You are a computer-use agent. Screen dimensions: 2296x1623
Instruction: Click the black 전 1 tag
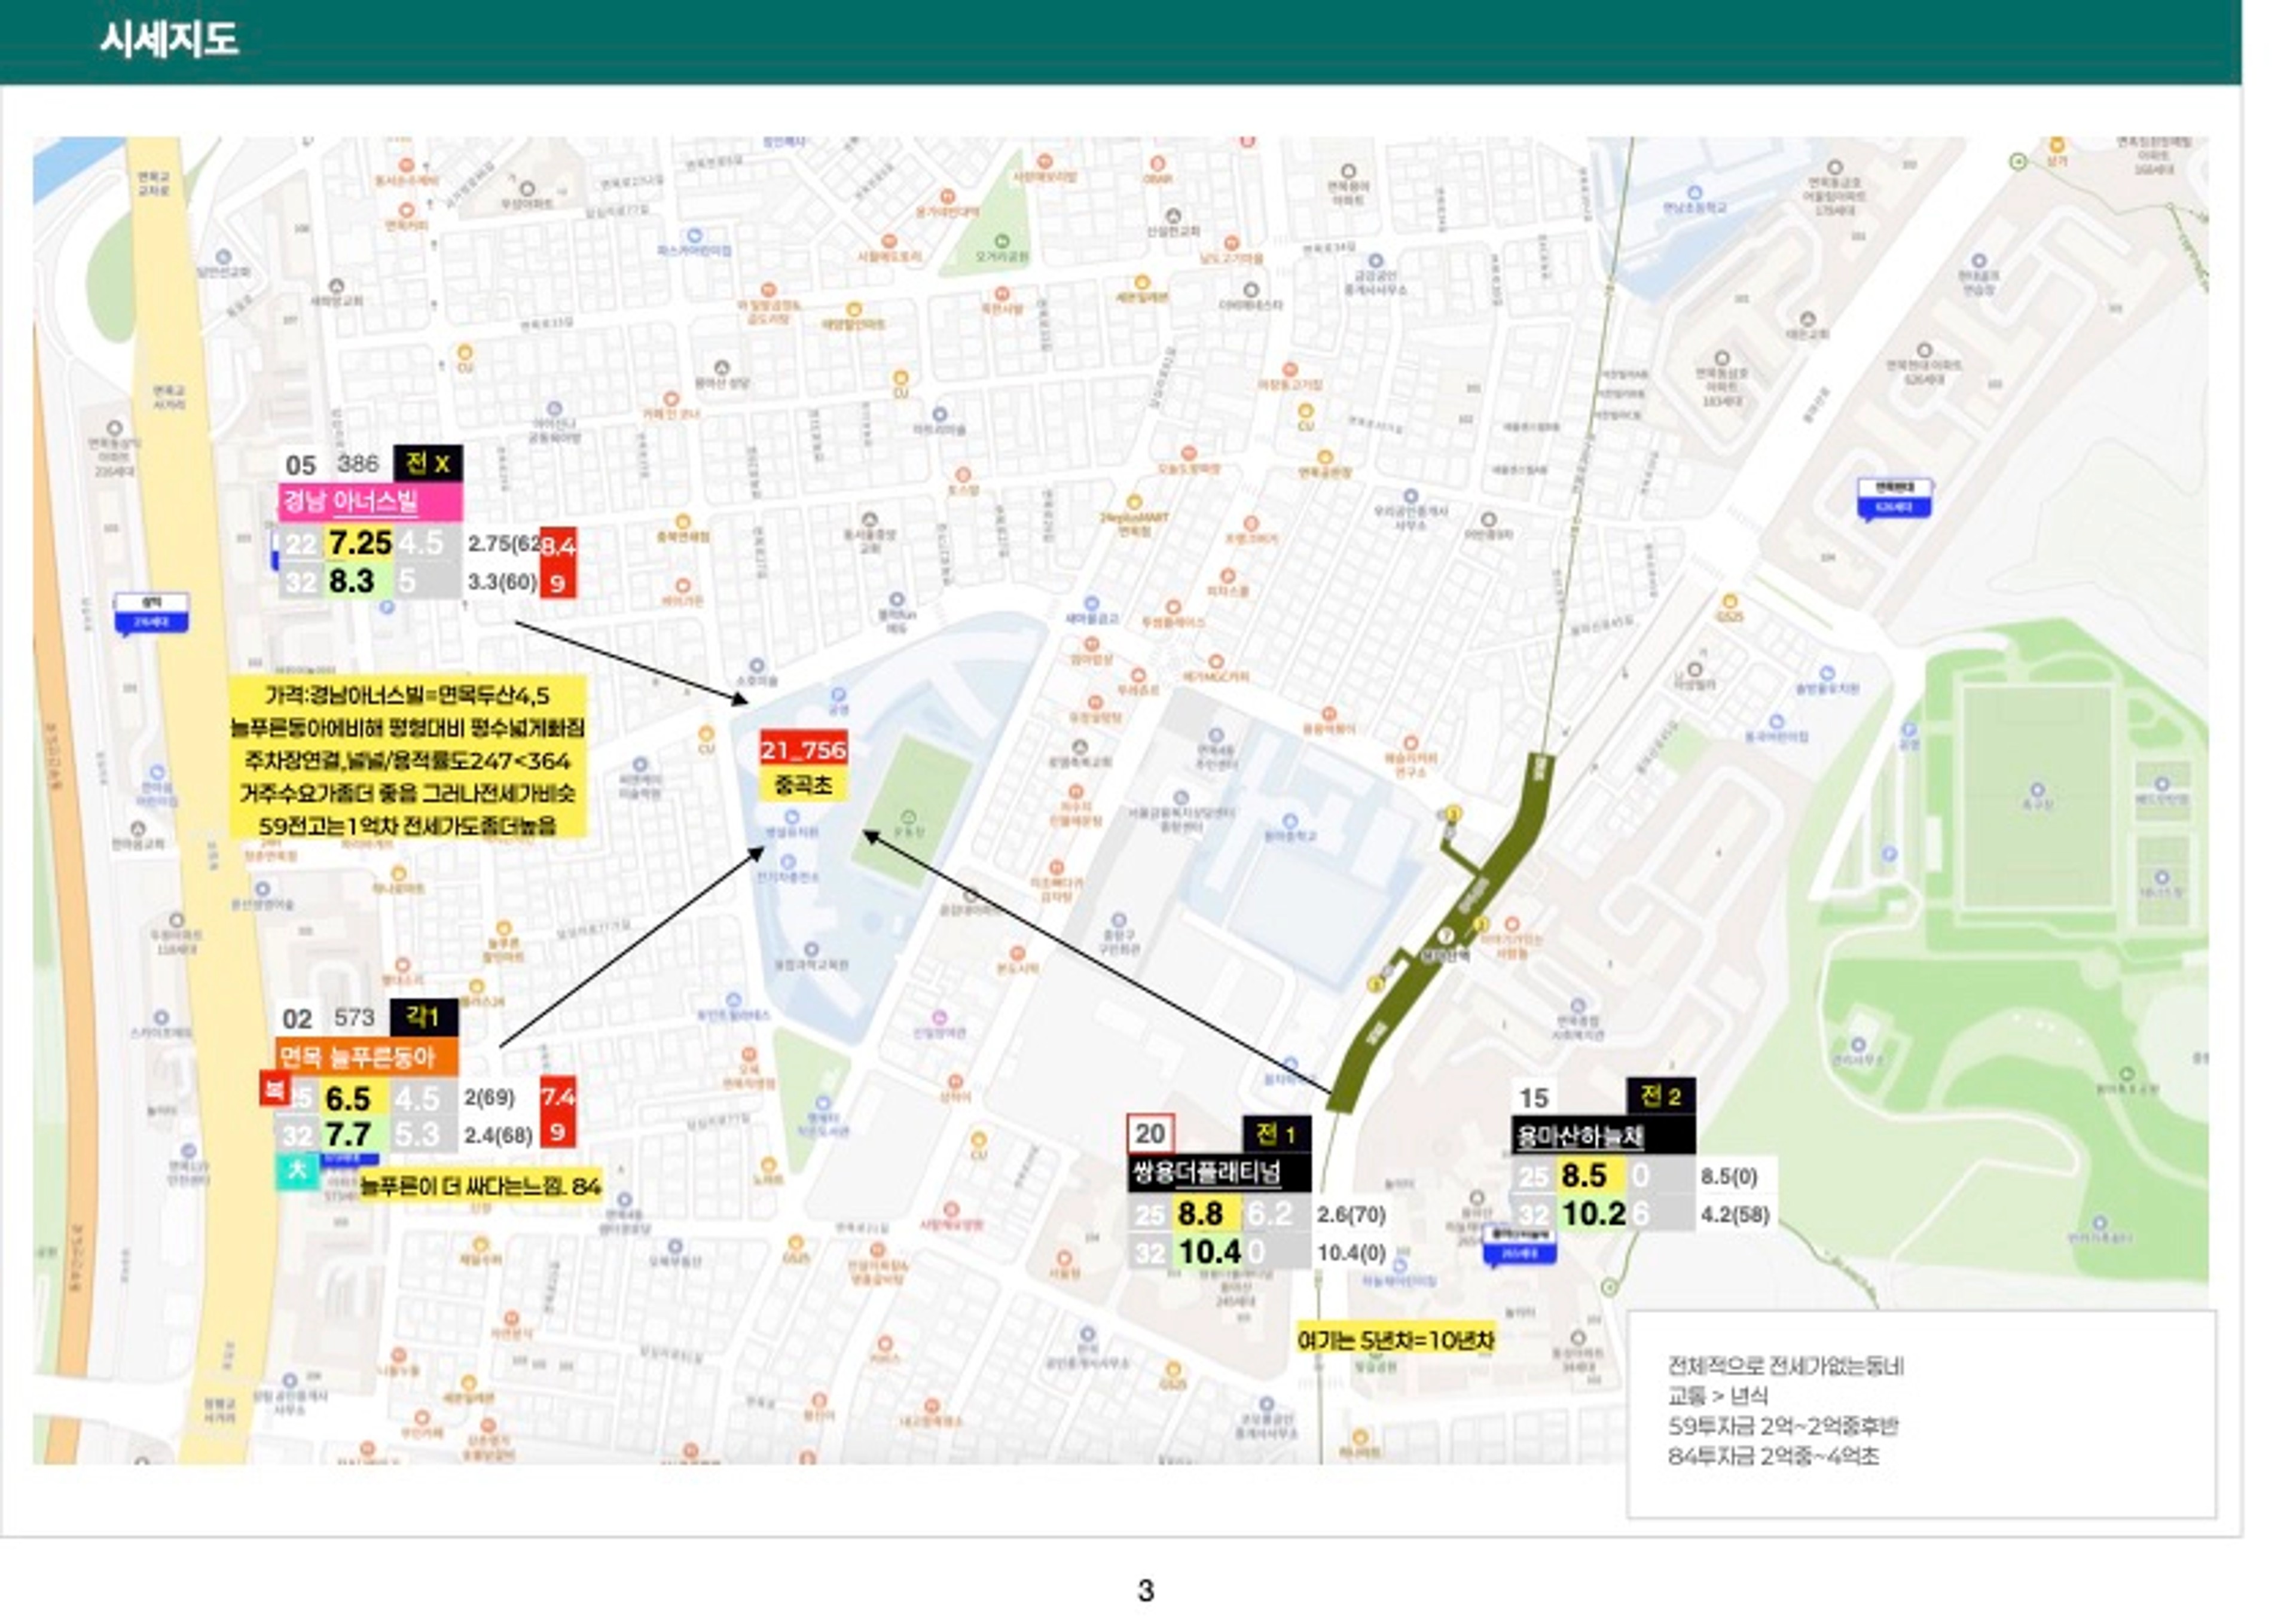coord(1276,1134)
